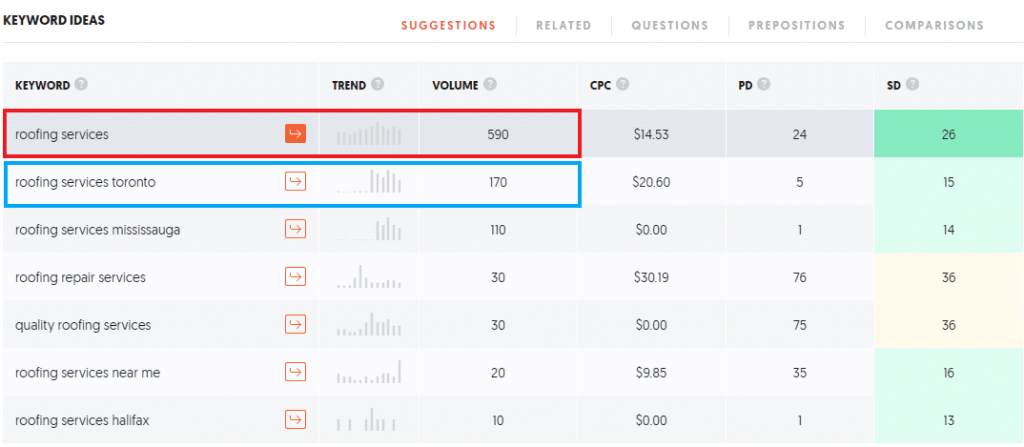The width and height of the screenshot is (1024, 447).
Task: Select the Suggestions tab
Action: pos(449,25)
